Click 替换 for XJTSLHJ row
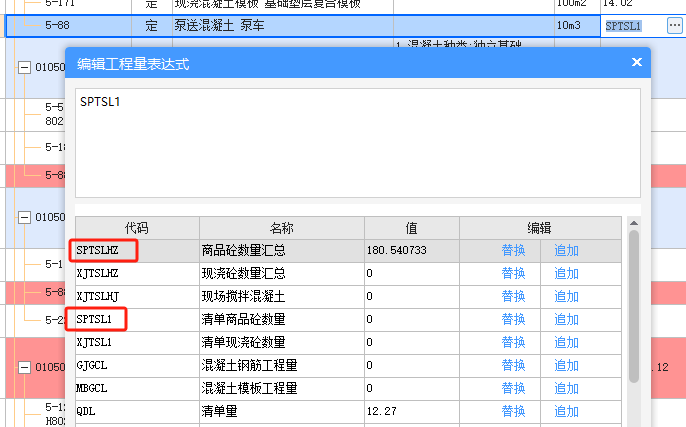 [513, 296]
